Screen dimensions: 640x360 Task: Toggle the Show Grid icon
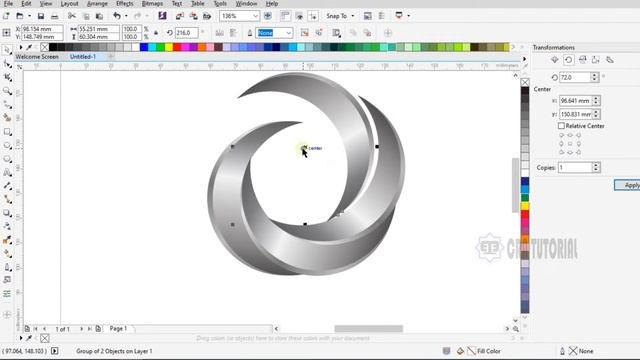299,16
